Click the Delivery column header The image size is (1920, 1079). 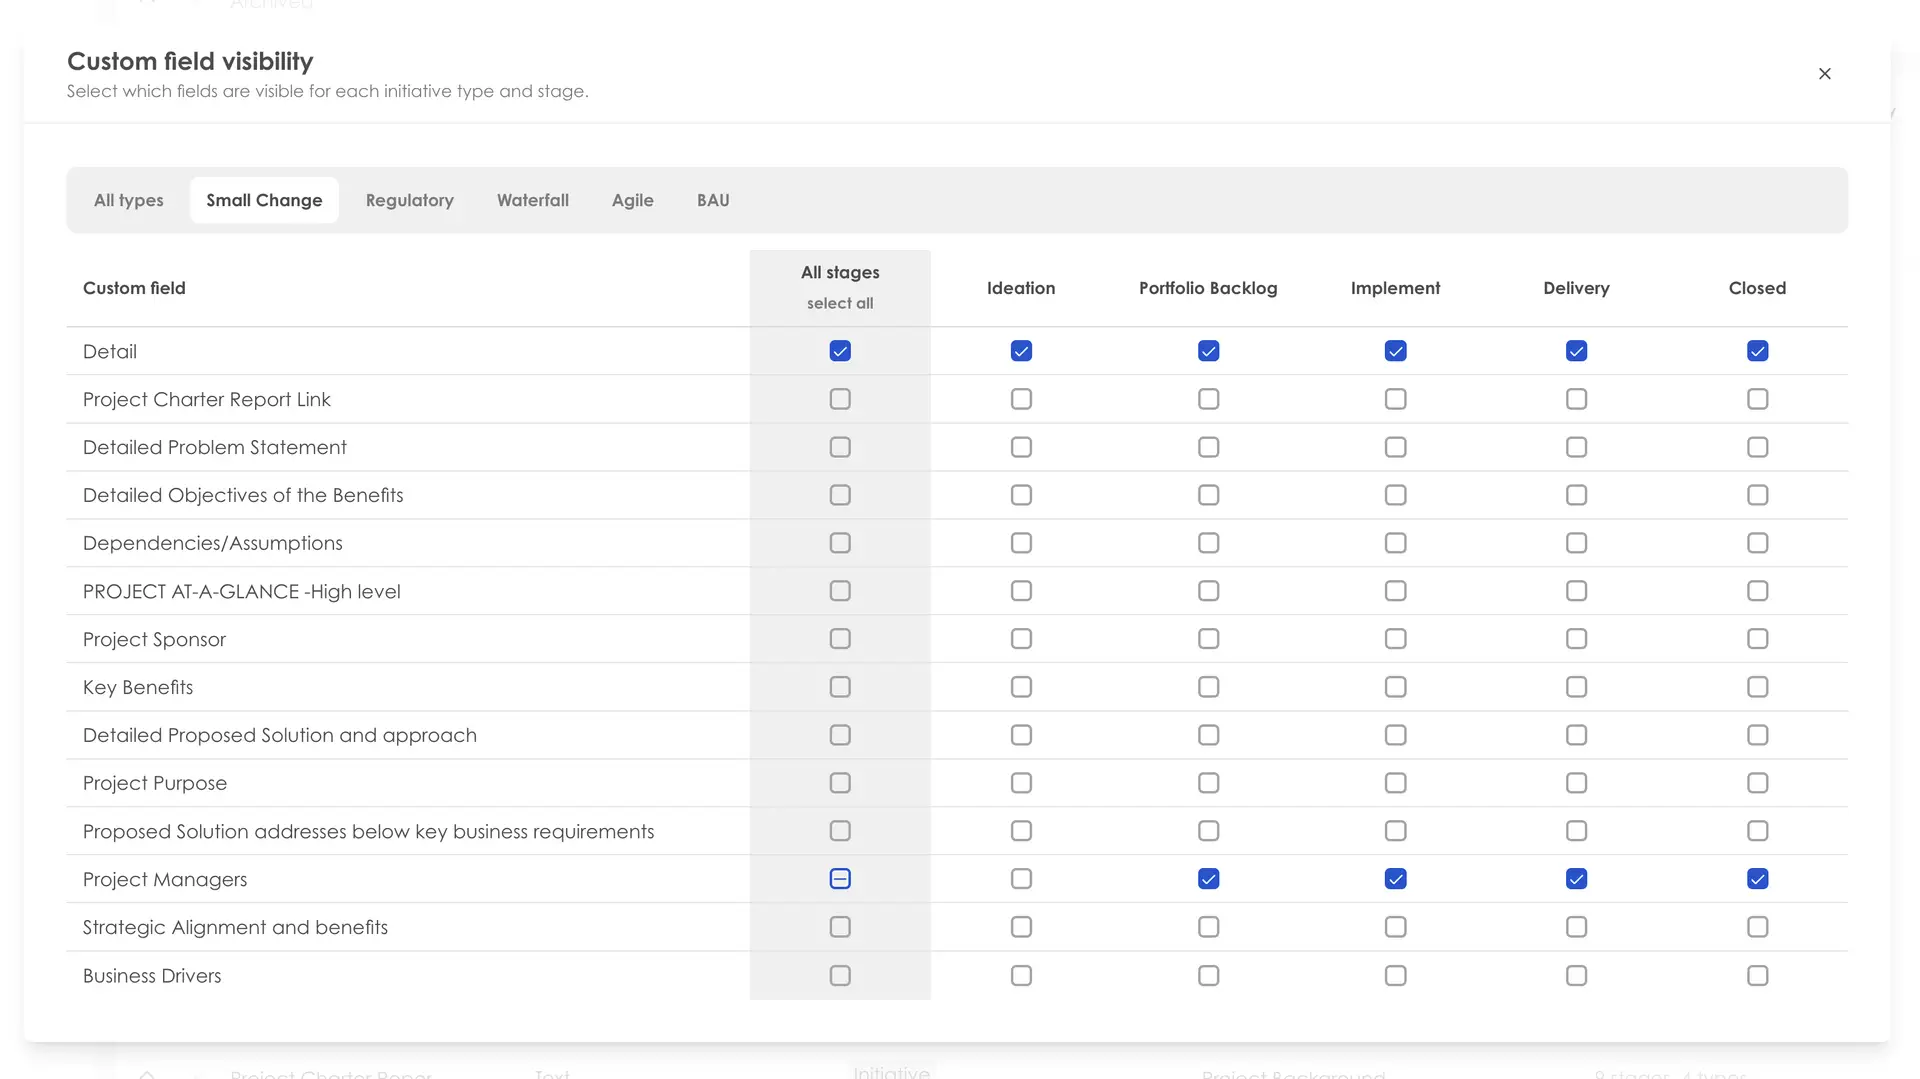click(x=1576, y=288)
